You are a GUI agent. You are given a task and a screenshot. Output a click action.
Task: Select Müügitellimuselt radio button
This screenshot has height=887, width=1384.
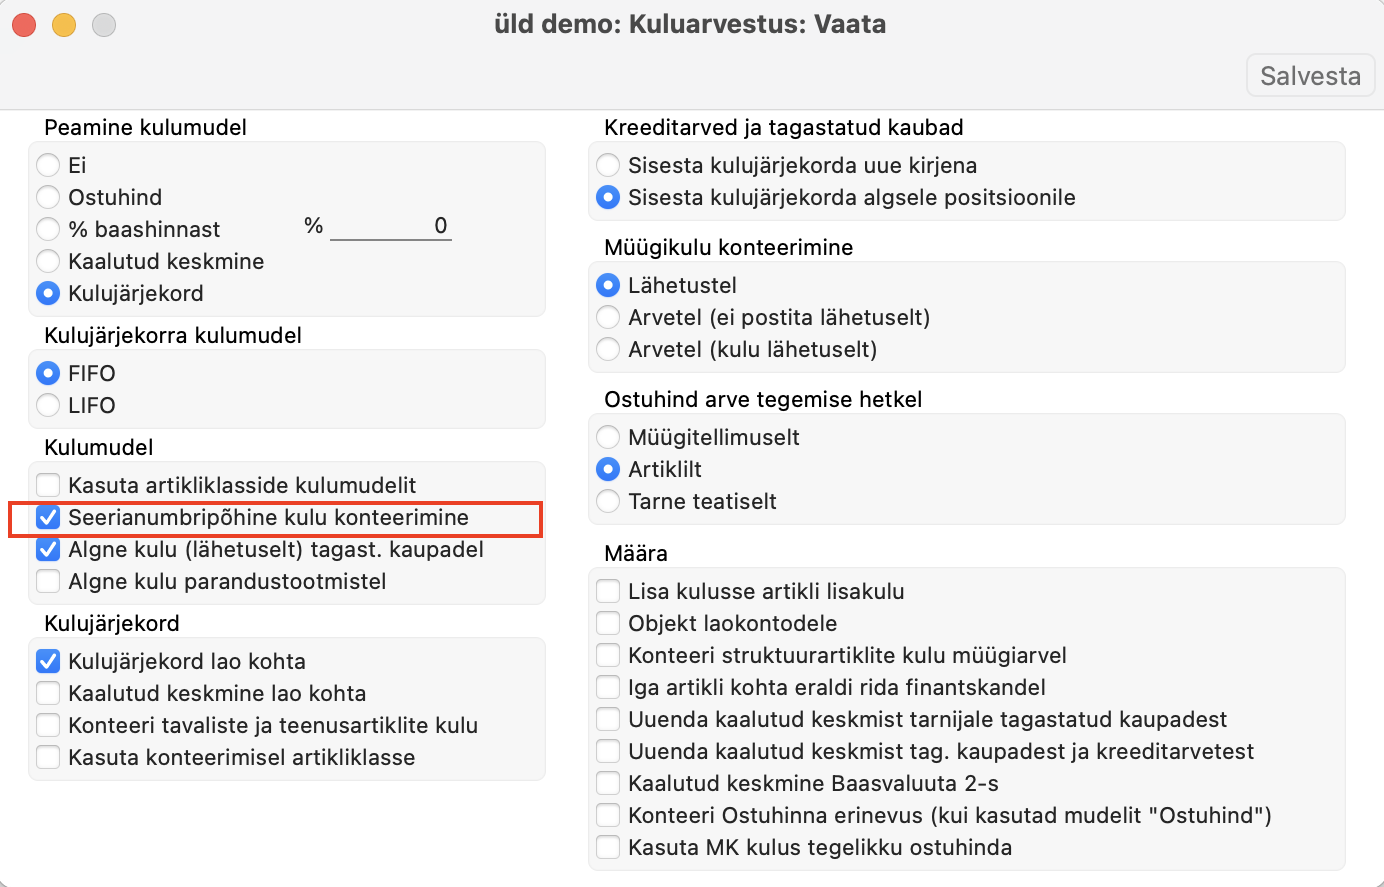608,437
